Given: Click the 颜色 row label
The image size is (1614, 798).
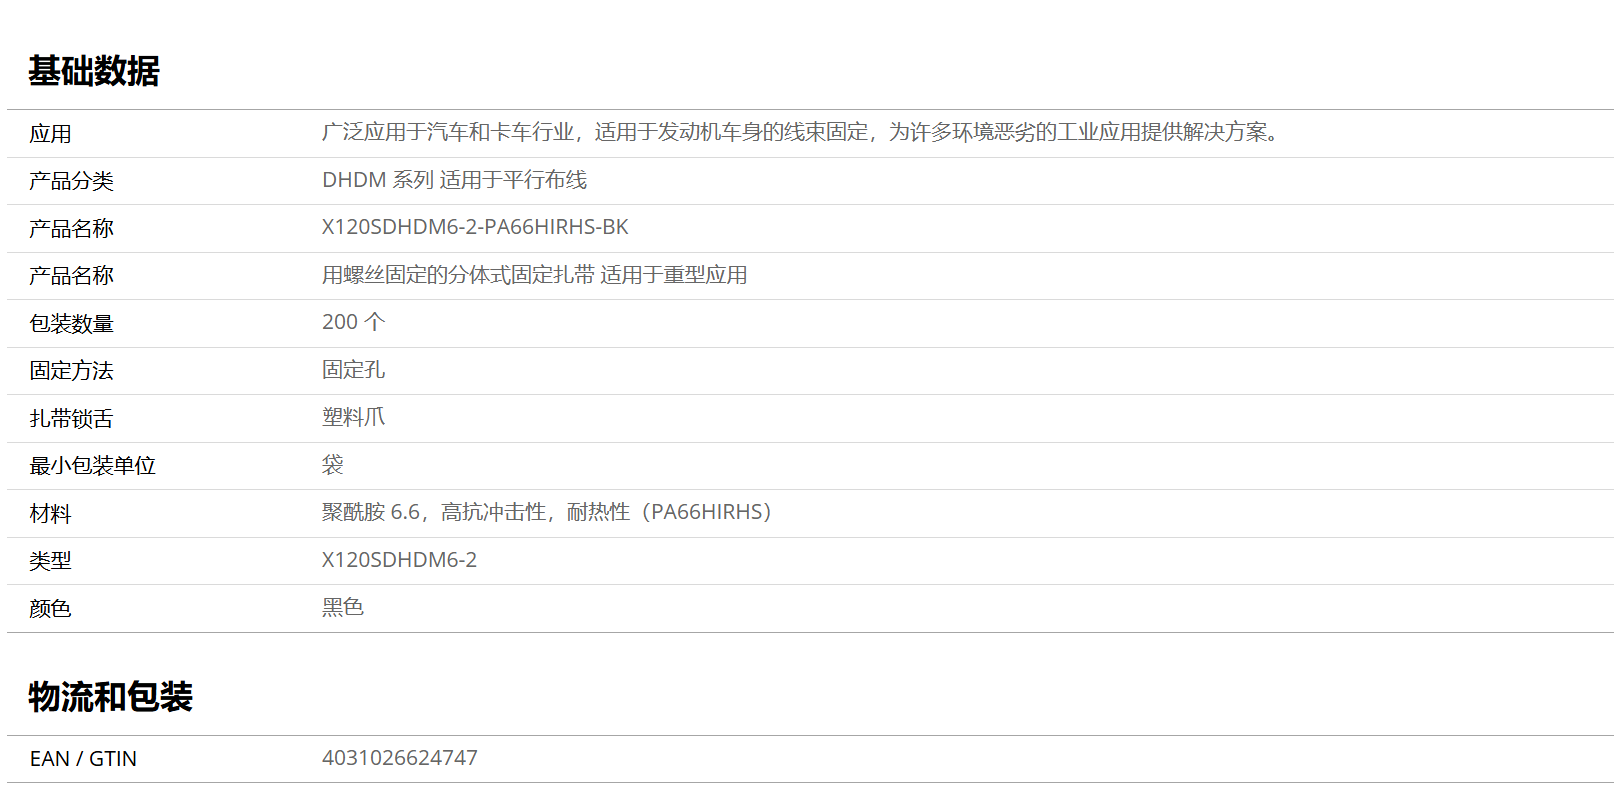Looking at the screenshot, I should [50, 609].
